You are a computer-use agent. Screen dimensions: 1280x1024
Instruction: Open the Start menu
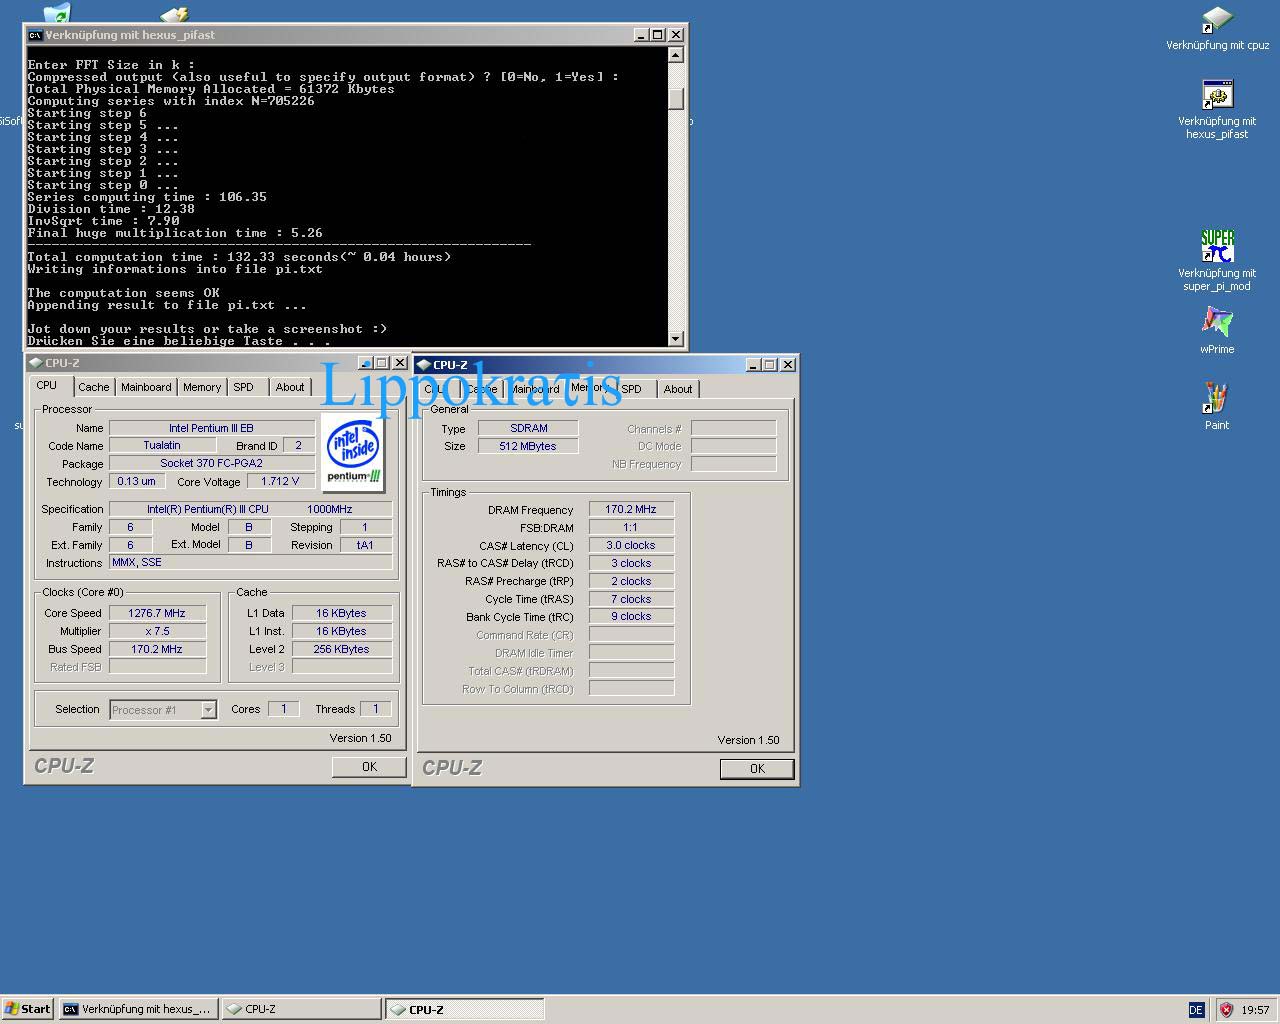(27, 1009)
